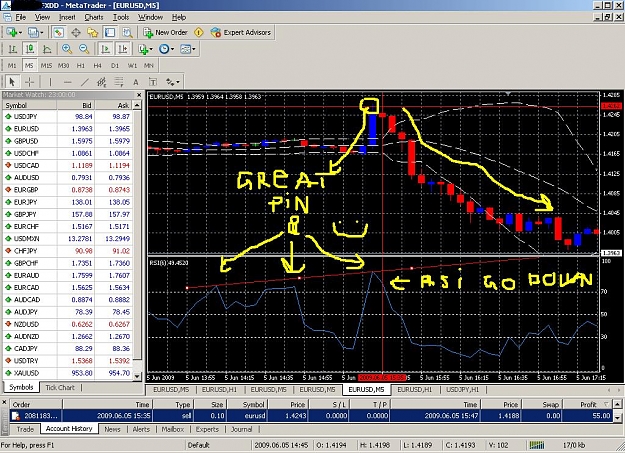Toggle the Market Watch panel icon
This screenshot has width=625, height=453.
click(59, 32)
